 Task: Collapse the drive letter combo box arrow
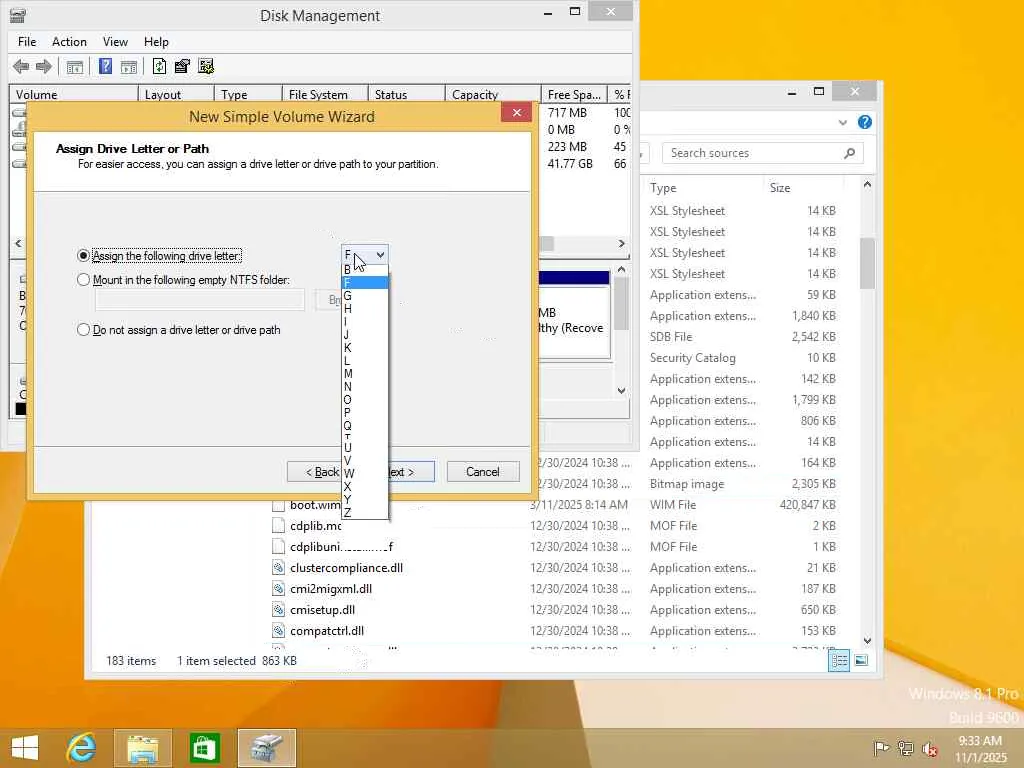click(x=380, y=255)
